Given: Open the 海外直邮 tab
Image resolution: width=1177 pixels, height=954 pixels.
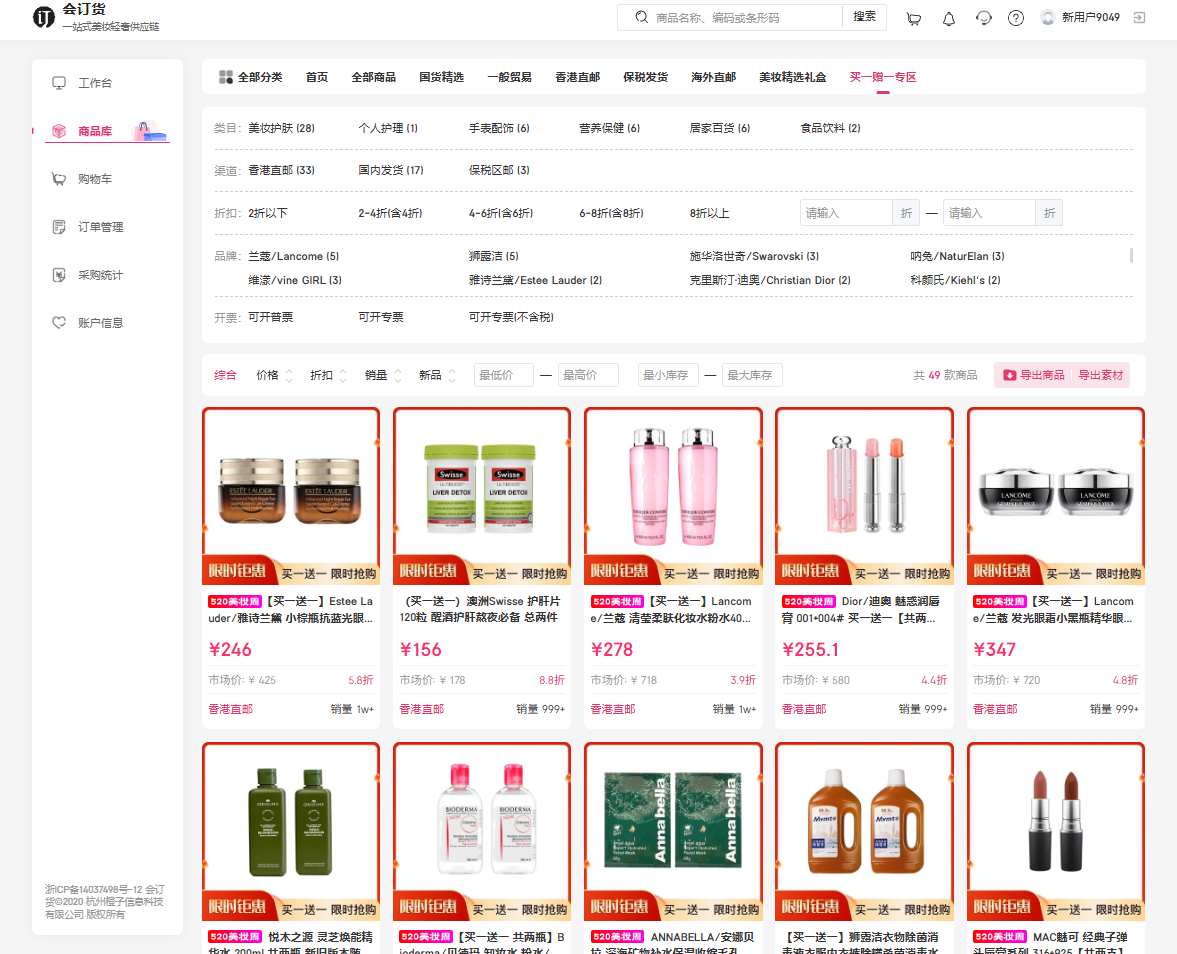Looking at the screenshot, I should coord(714,77).
